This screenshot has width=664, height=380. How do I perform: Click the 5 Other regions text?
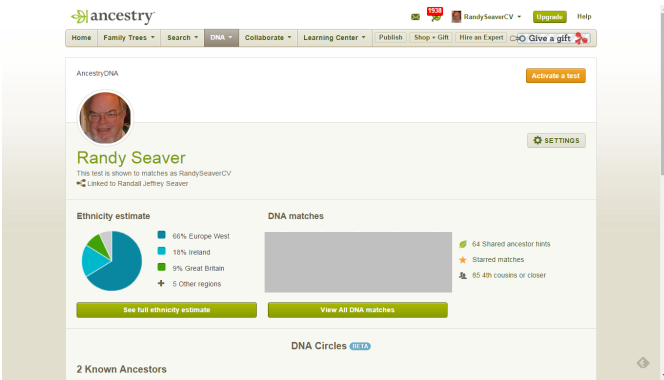pyautogui.click(x=196, y=284)
